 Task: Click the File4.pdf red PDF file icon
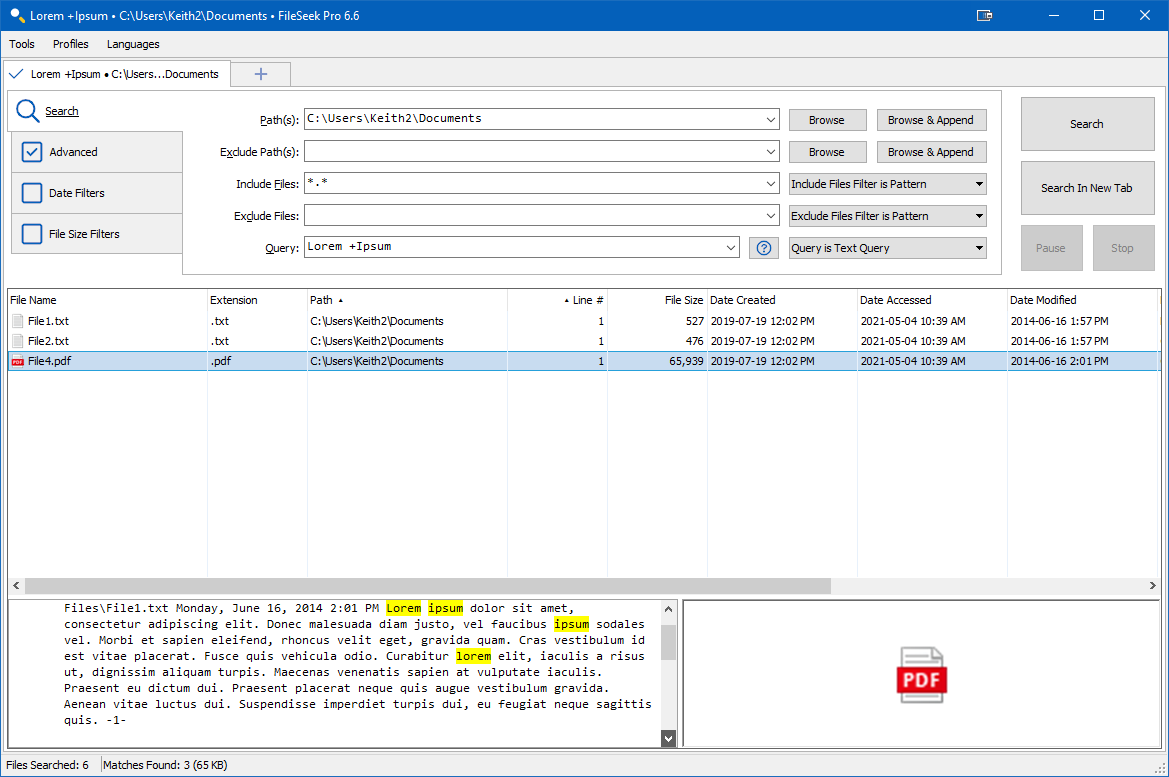tap(17, 361)
